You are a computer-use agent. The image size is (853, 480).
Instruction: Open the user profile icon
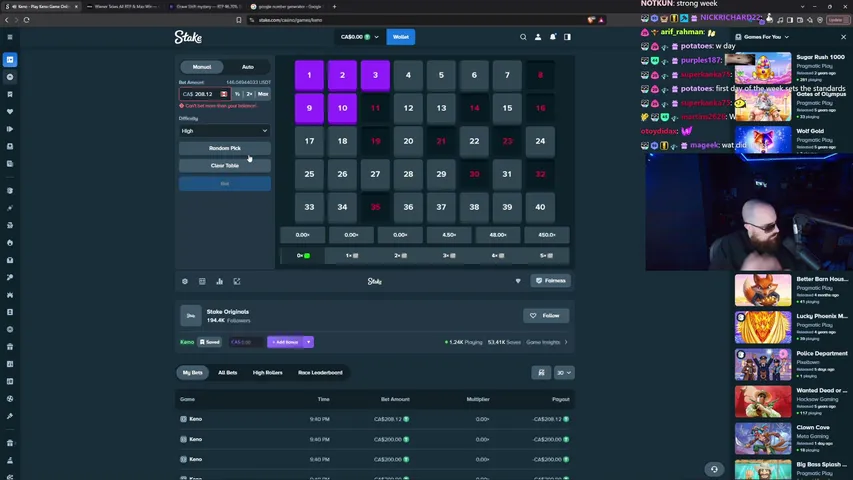pyautogui.click(x=538, y=37)
